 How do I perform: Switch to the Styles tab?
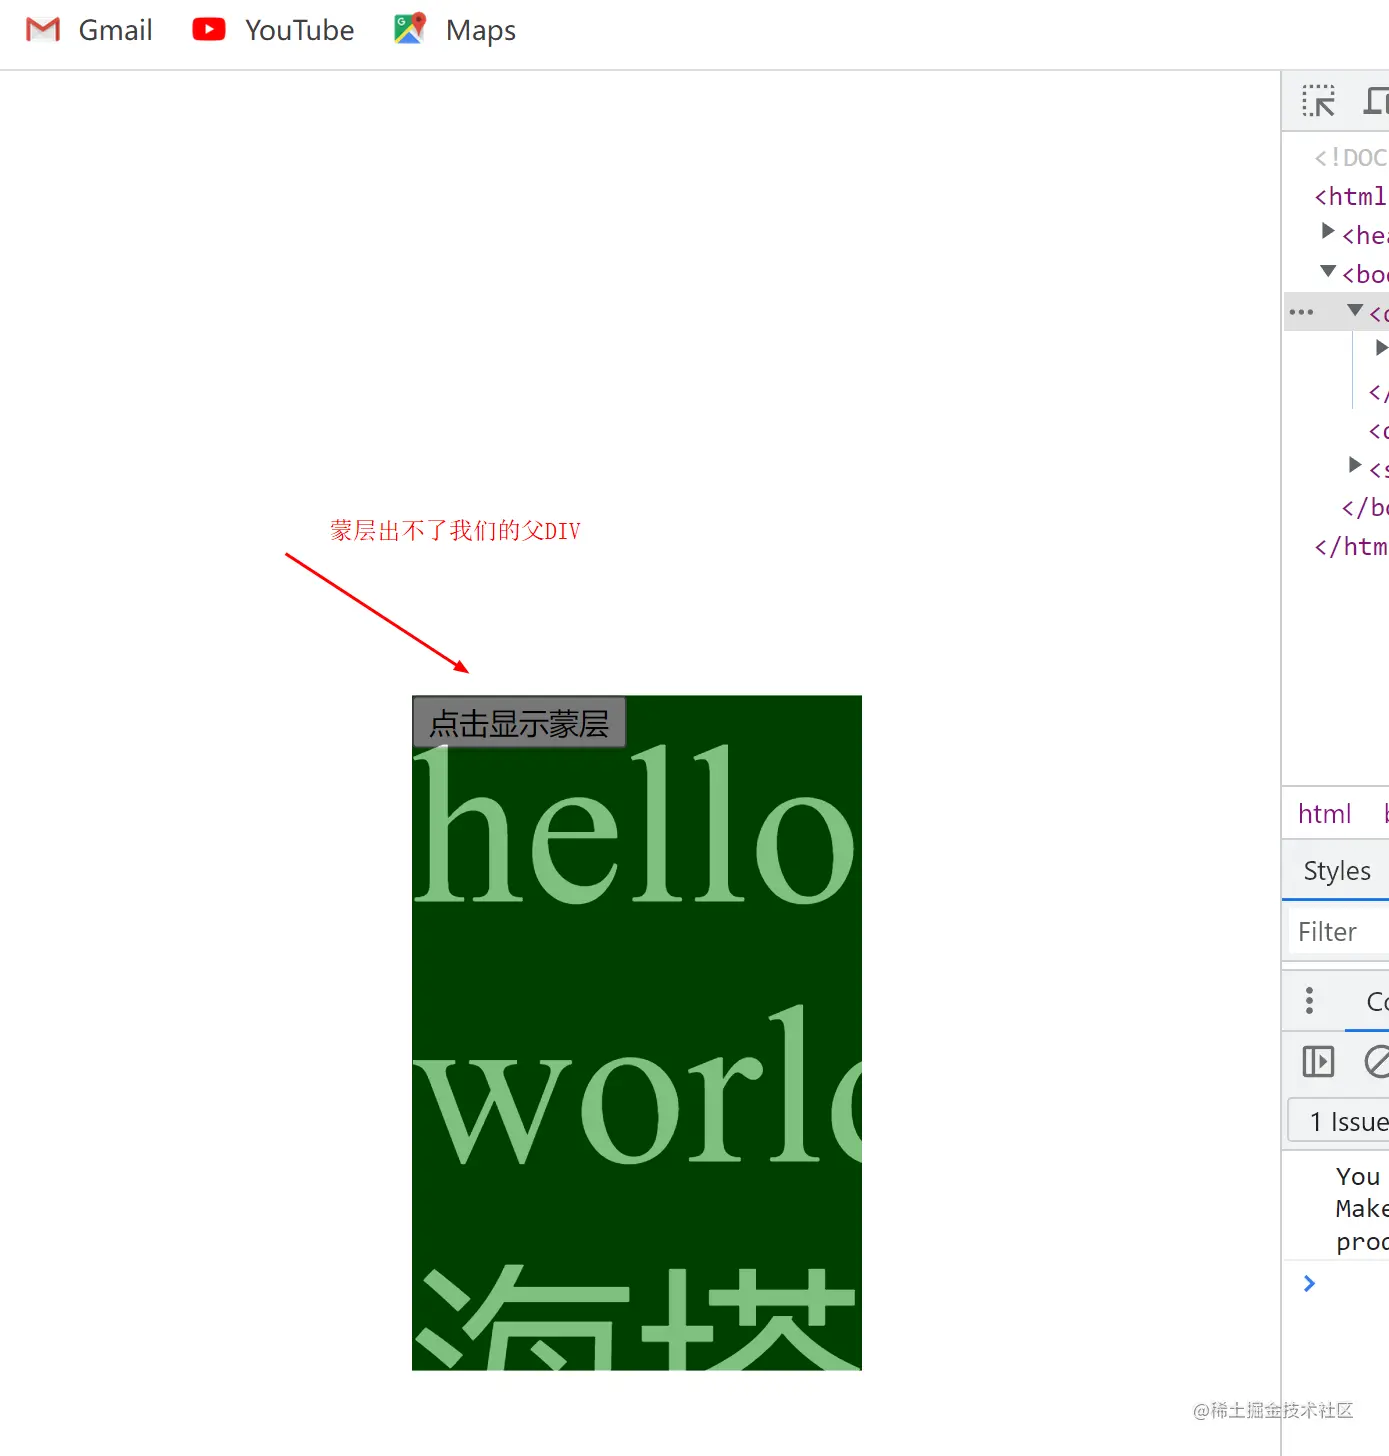(1337, 871)
